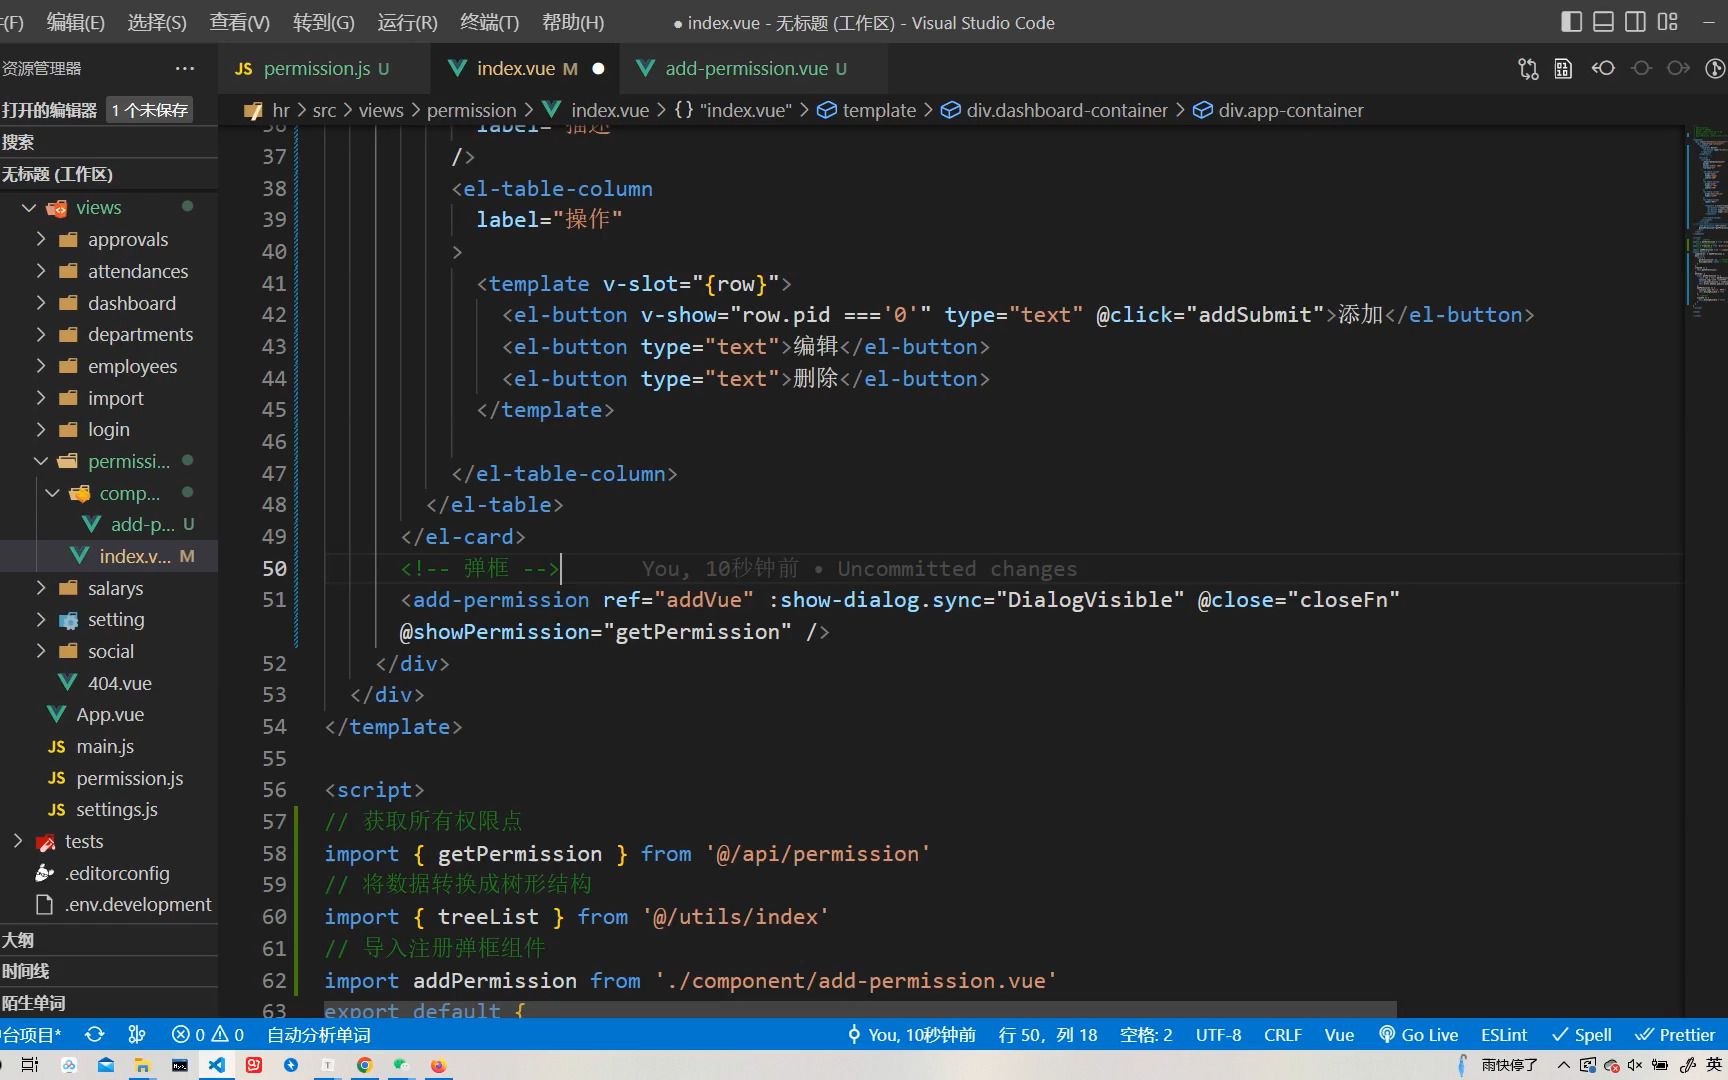Open the 查看(V) menu
This screenshot has height=1080, width=1728.
(x=239, y=22)
